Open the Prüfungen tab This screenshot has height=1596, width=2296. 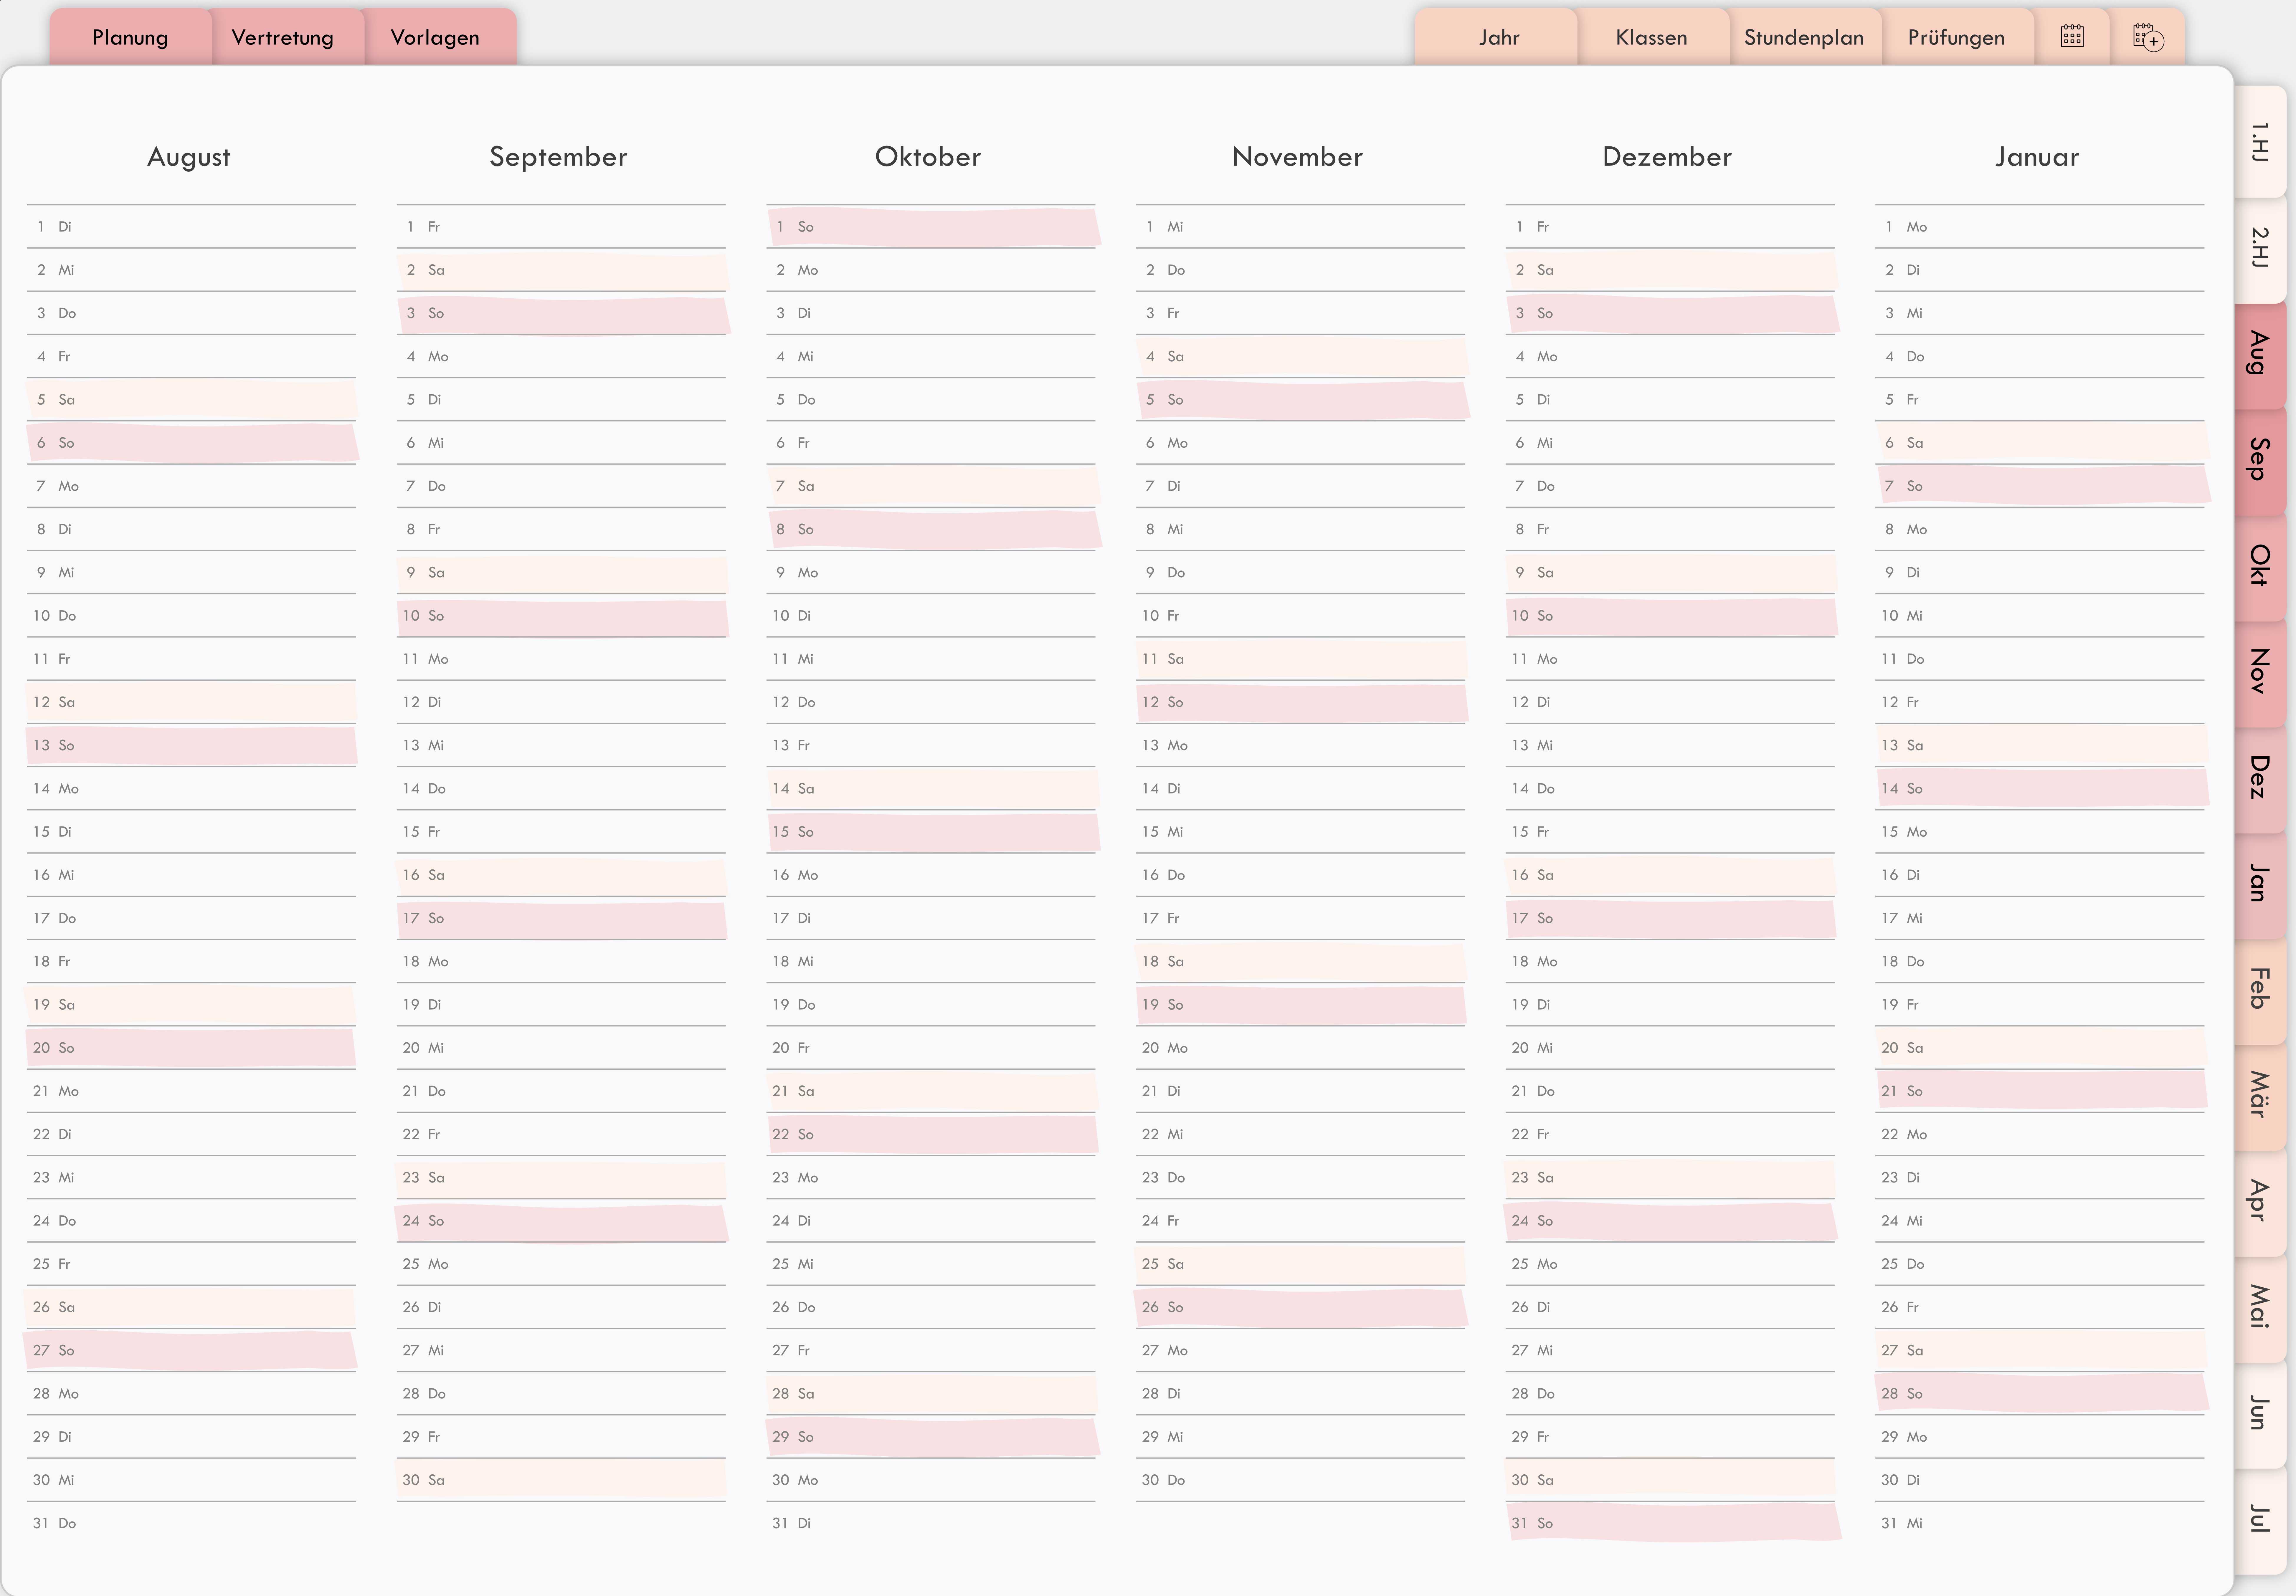(x=1956, y=37)
